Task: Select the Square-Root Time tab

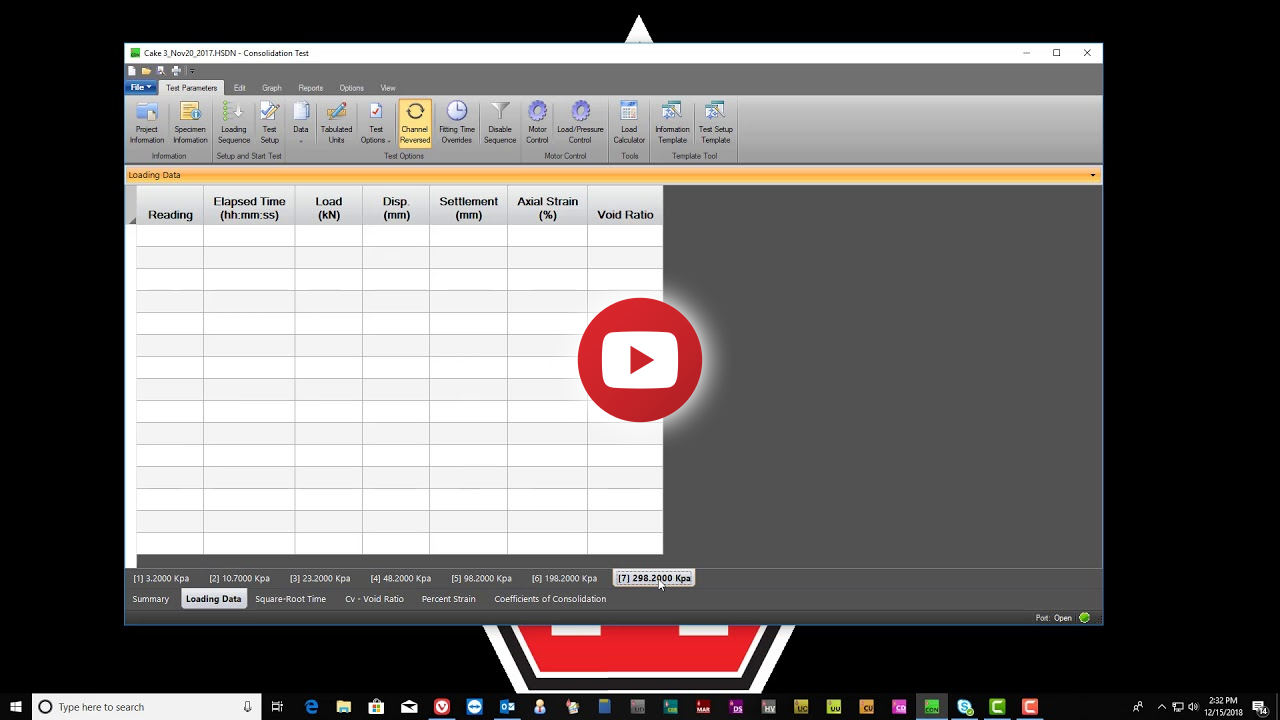Action: tap(290, 599)
